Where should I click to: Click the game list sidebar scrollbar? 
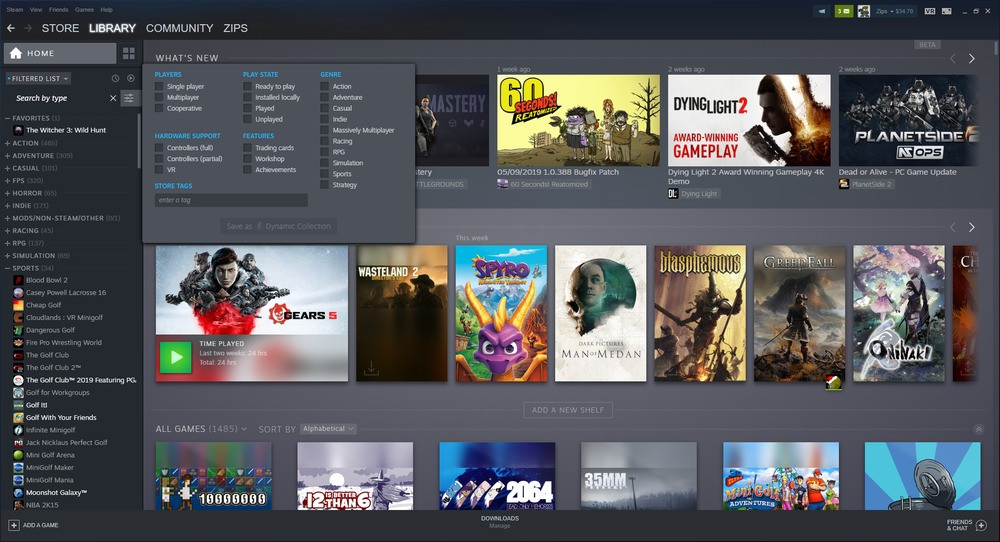(x=139, y=142)
